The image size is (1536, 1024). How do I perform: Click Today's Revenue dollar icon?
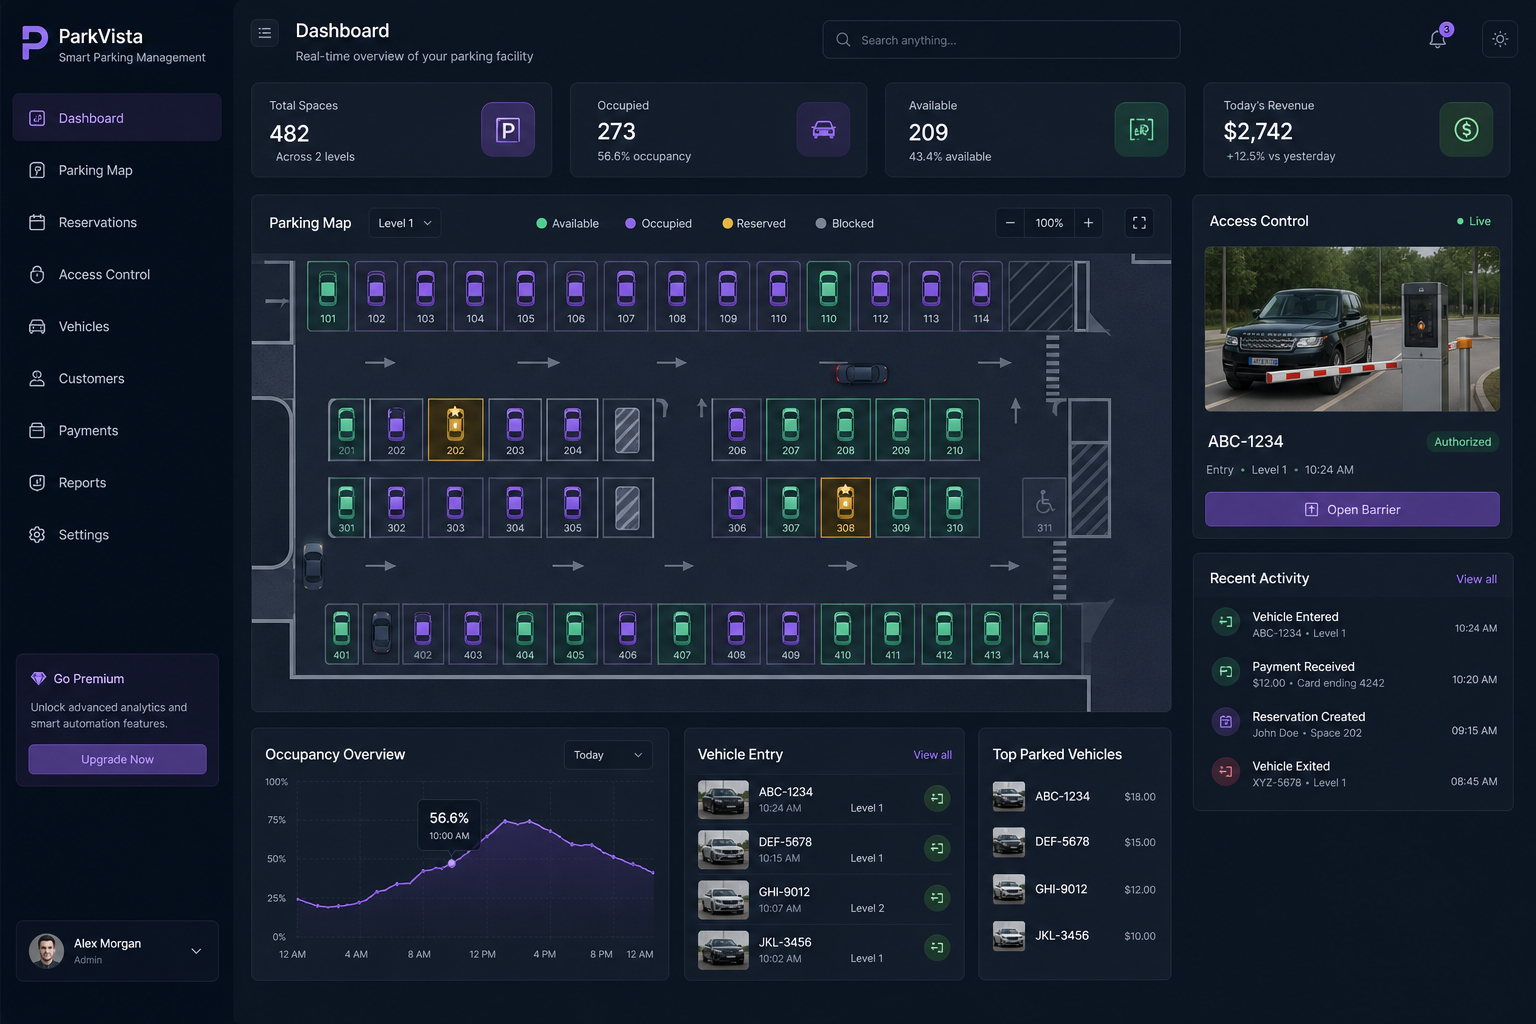coord(1466,130)
